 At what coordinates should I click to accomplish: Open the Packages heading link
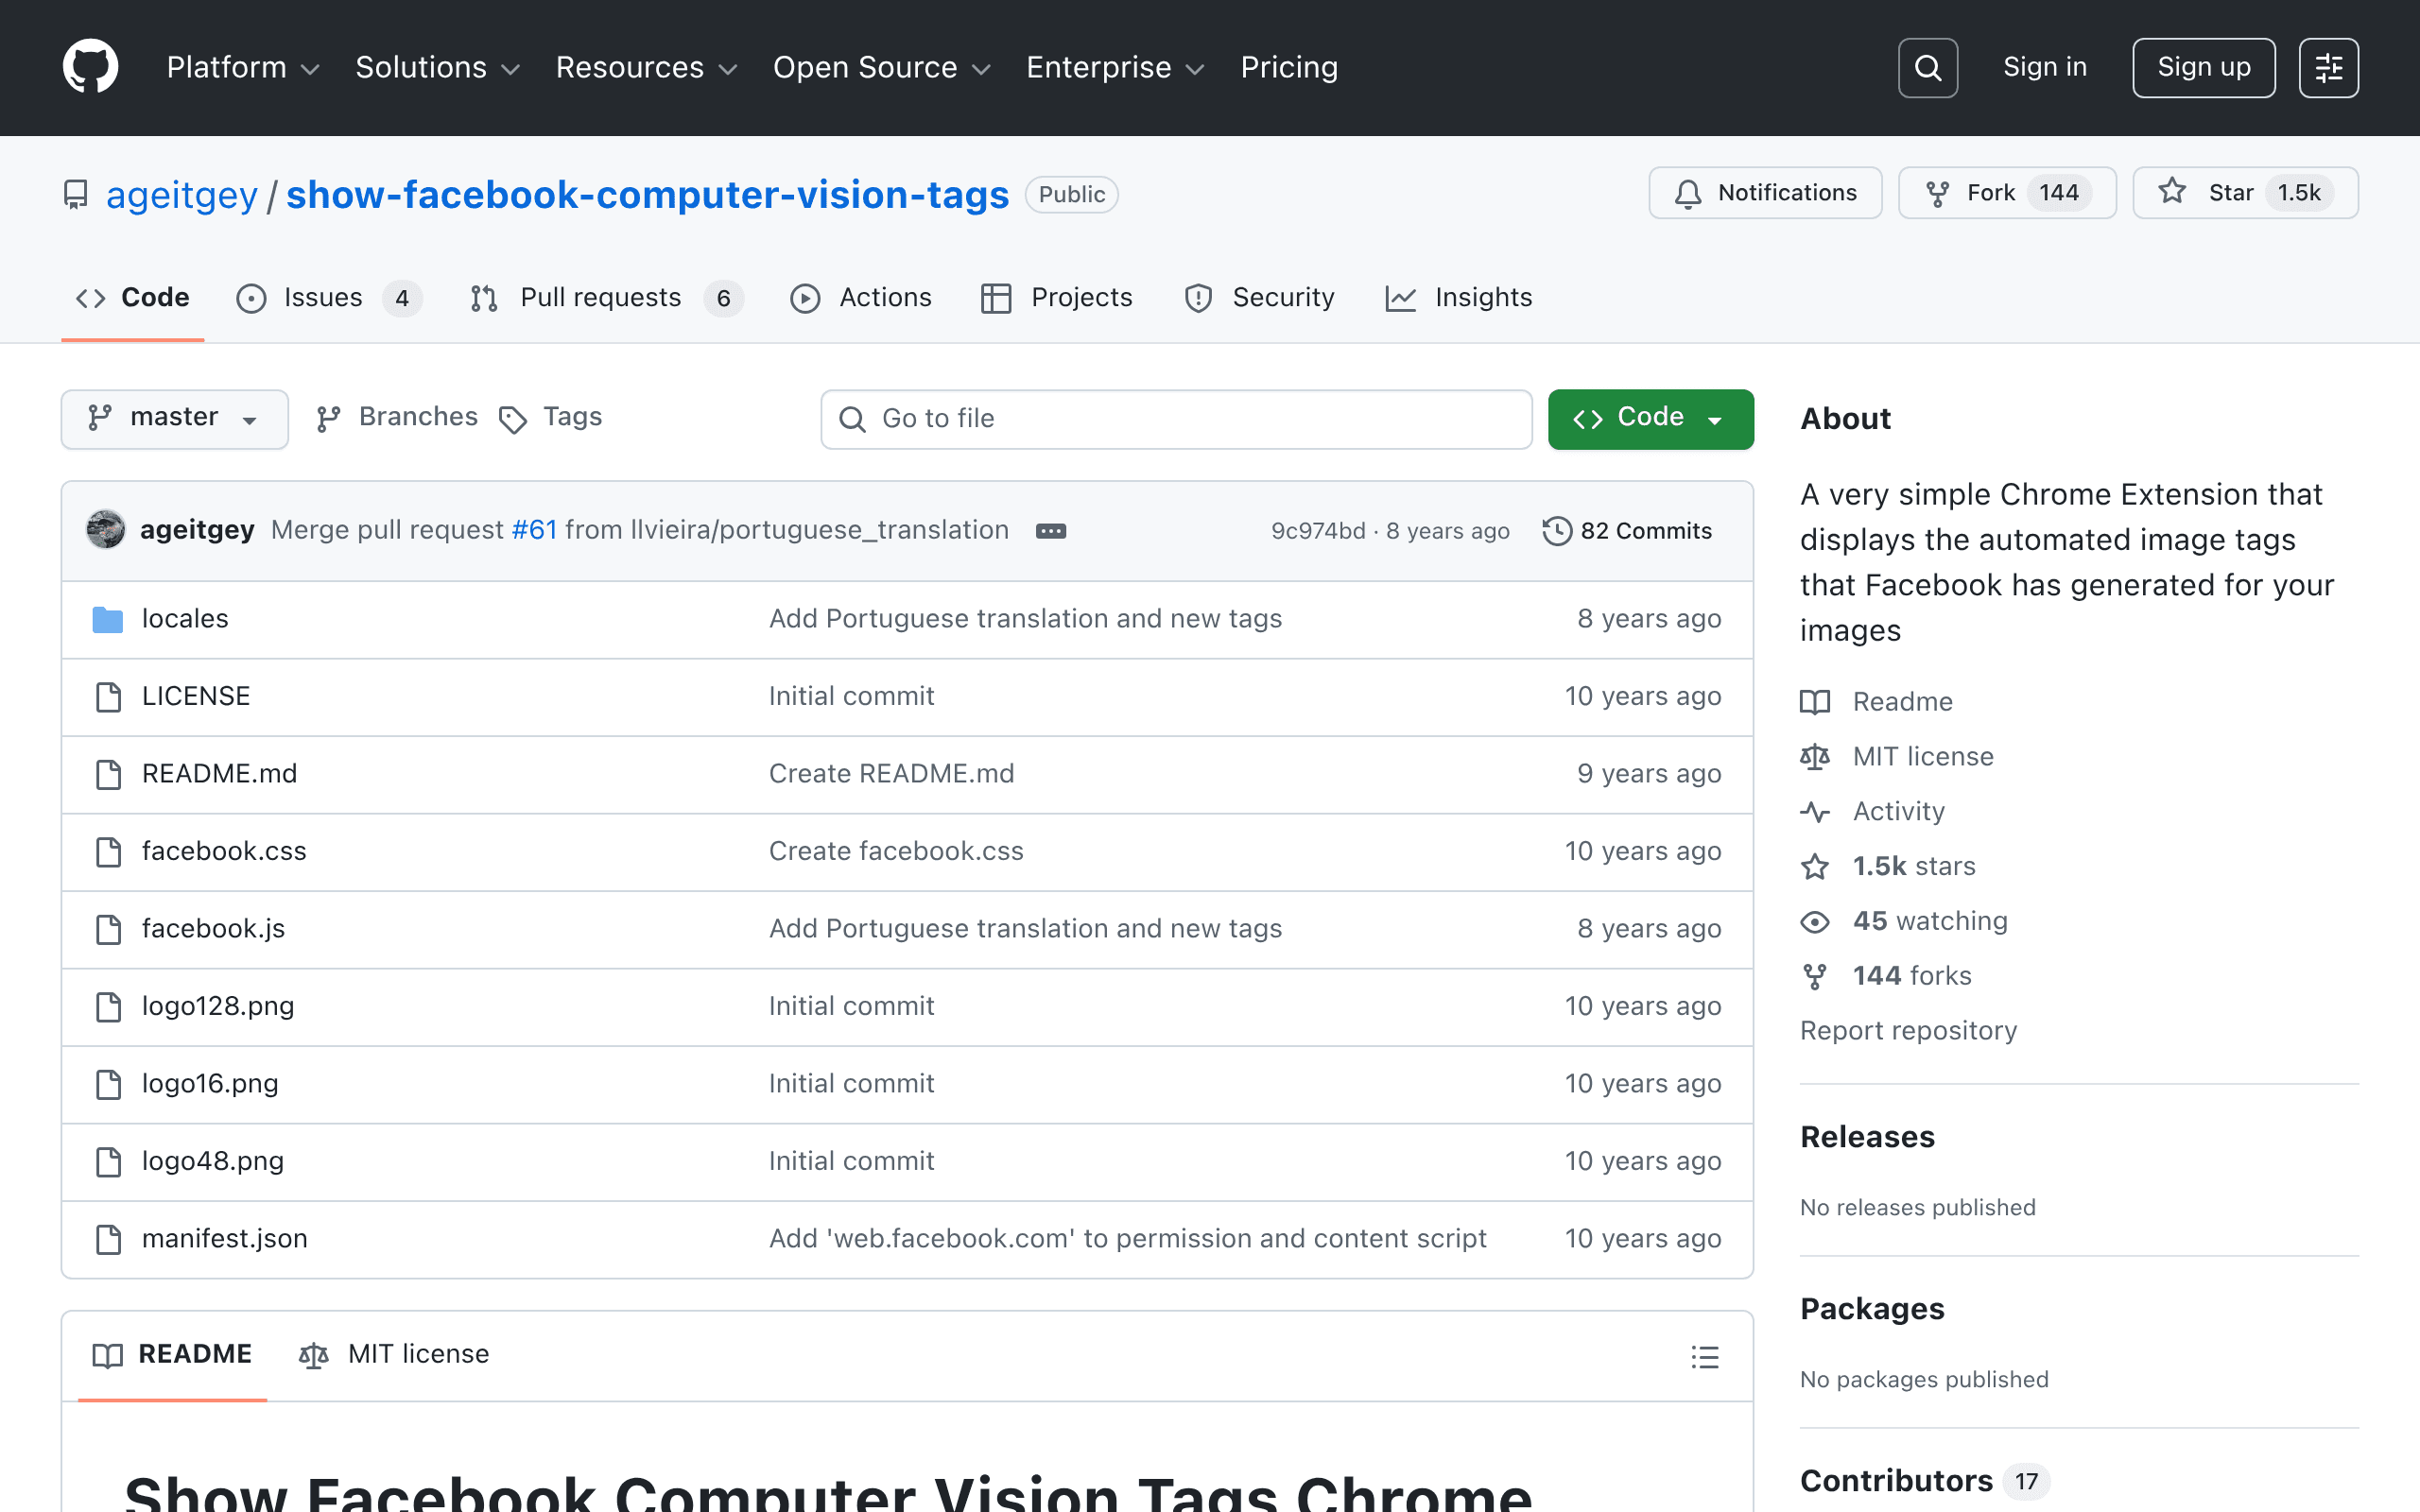point(1872,1309)
